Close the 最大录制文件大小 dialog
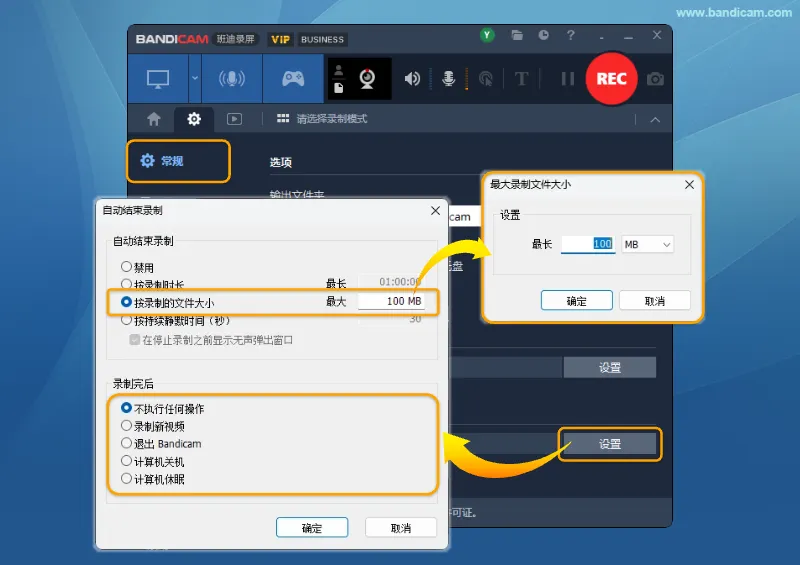 point(689,185)
